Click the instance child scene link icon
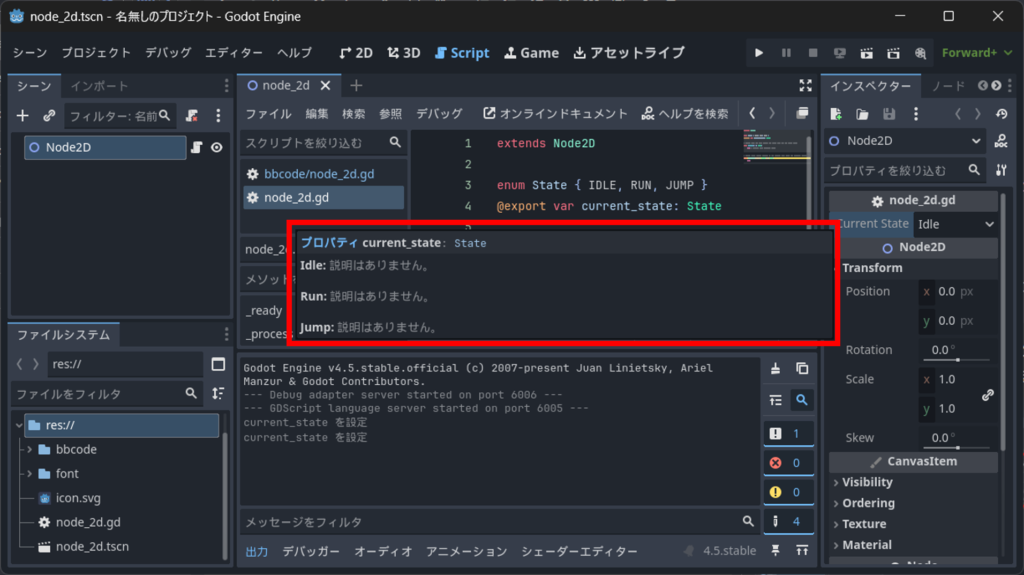The width and height of the screenshot is (1024, 575). (x=49, y=116)
